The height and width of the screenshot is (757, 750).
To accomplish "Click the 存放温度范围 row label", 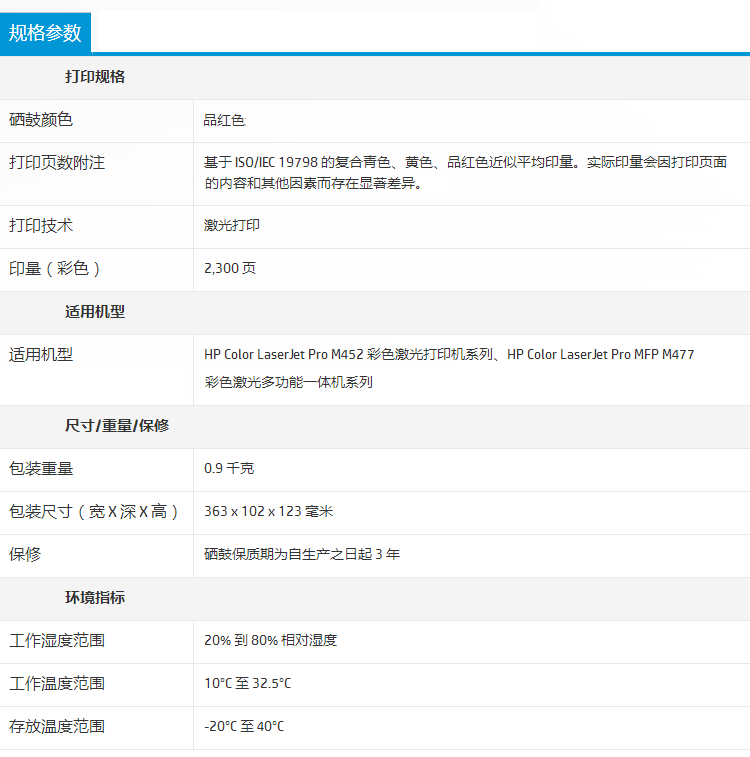I will 57,726.
